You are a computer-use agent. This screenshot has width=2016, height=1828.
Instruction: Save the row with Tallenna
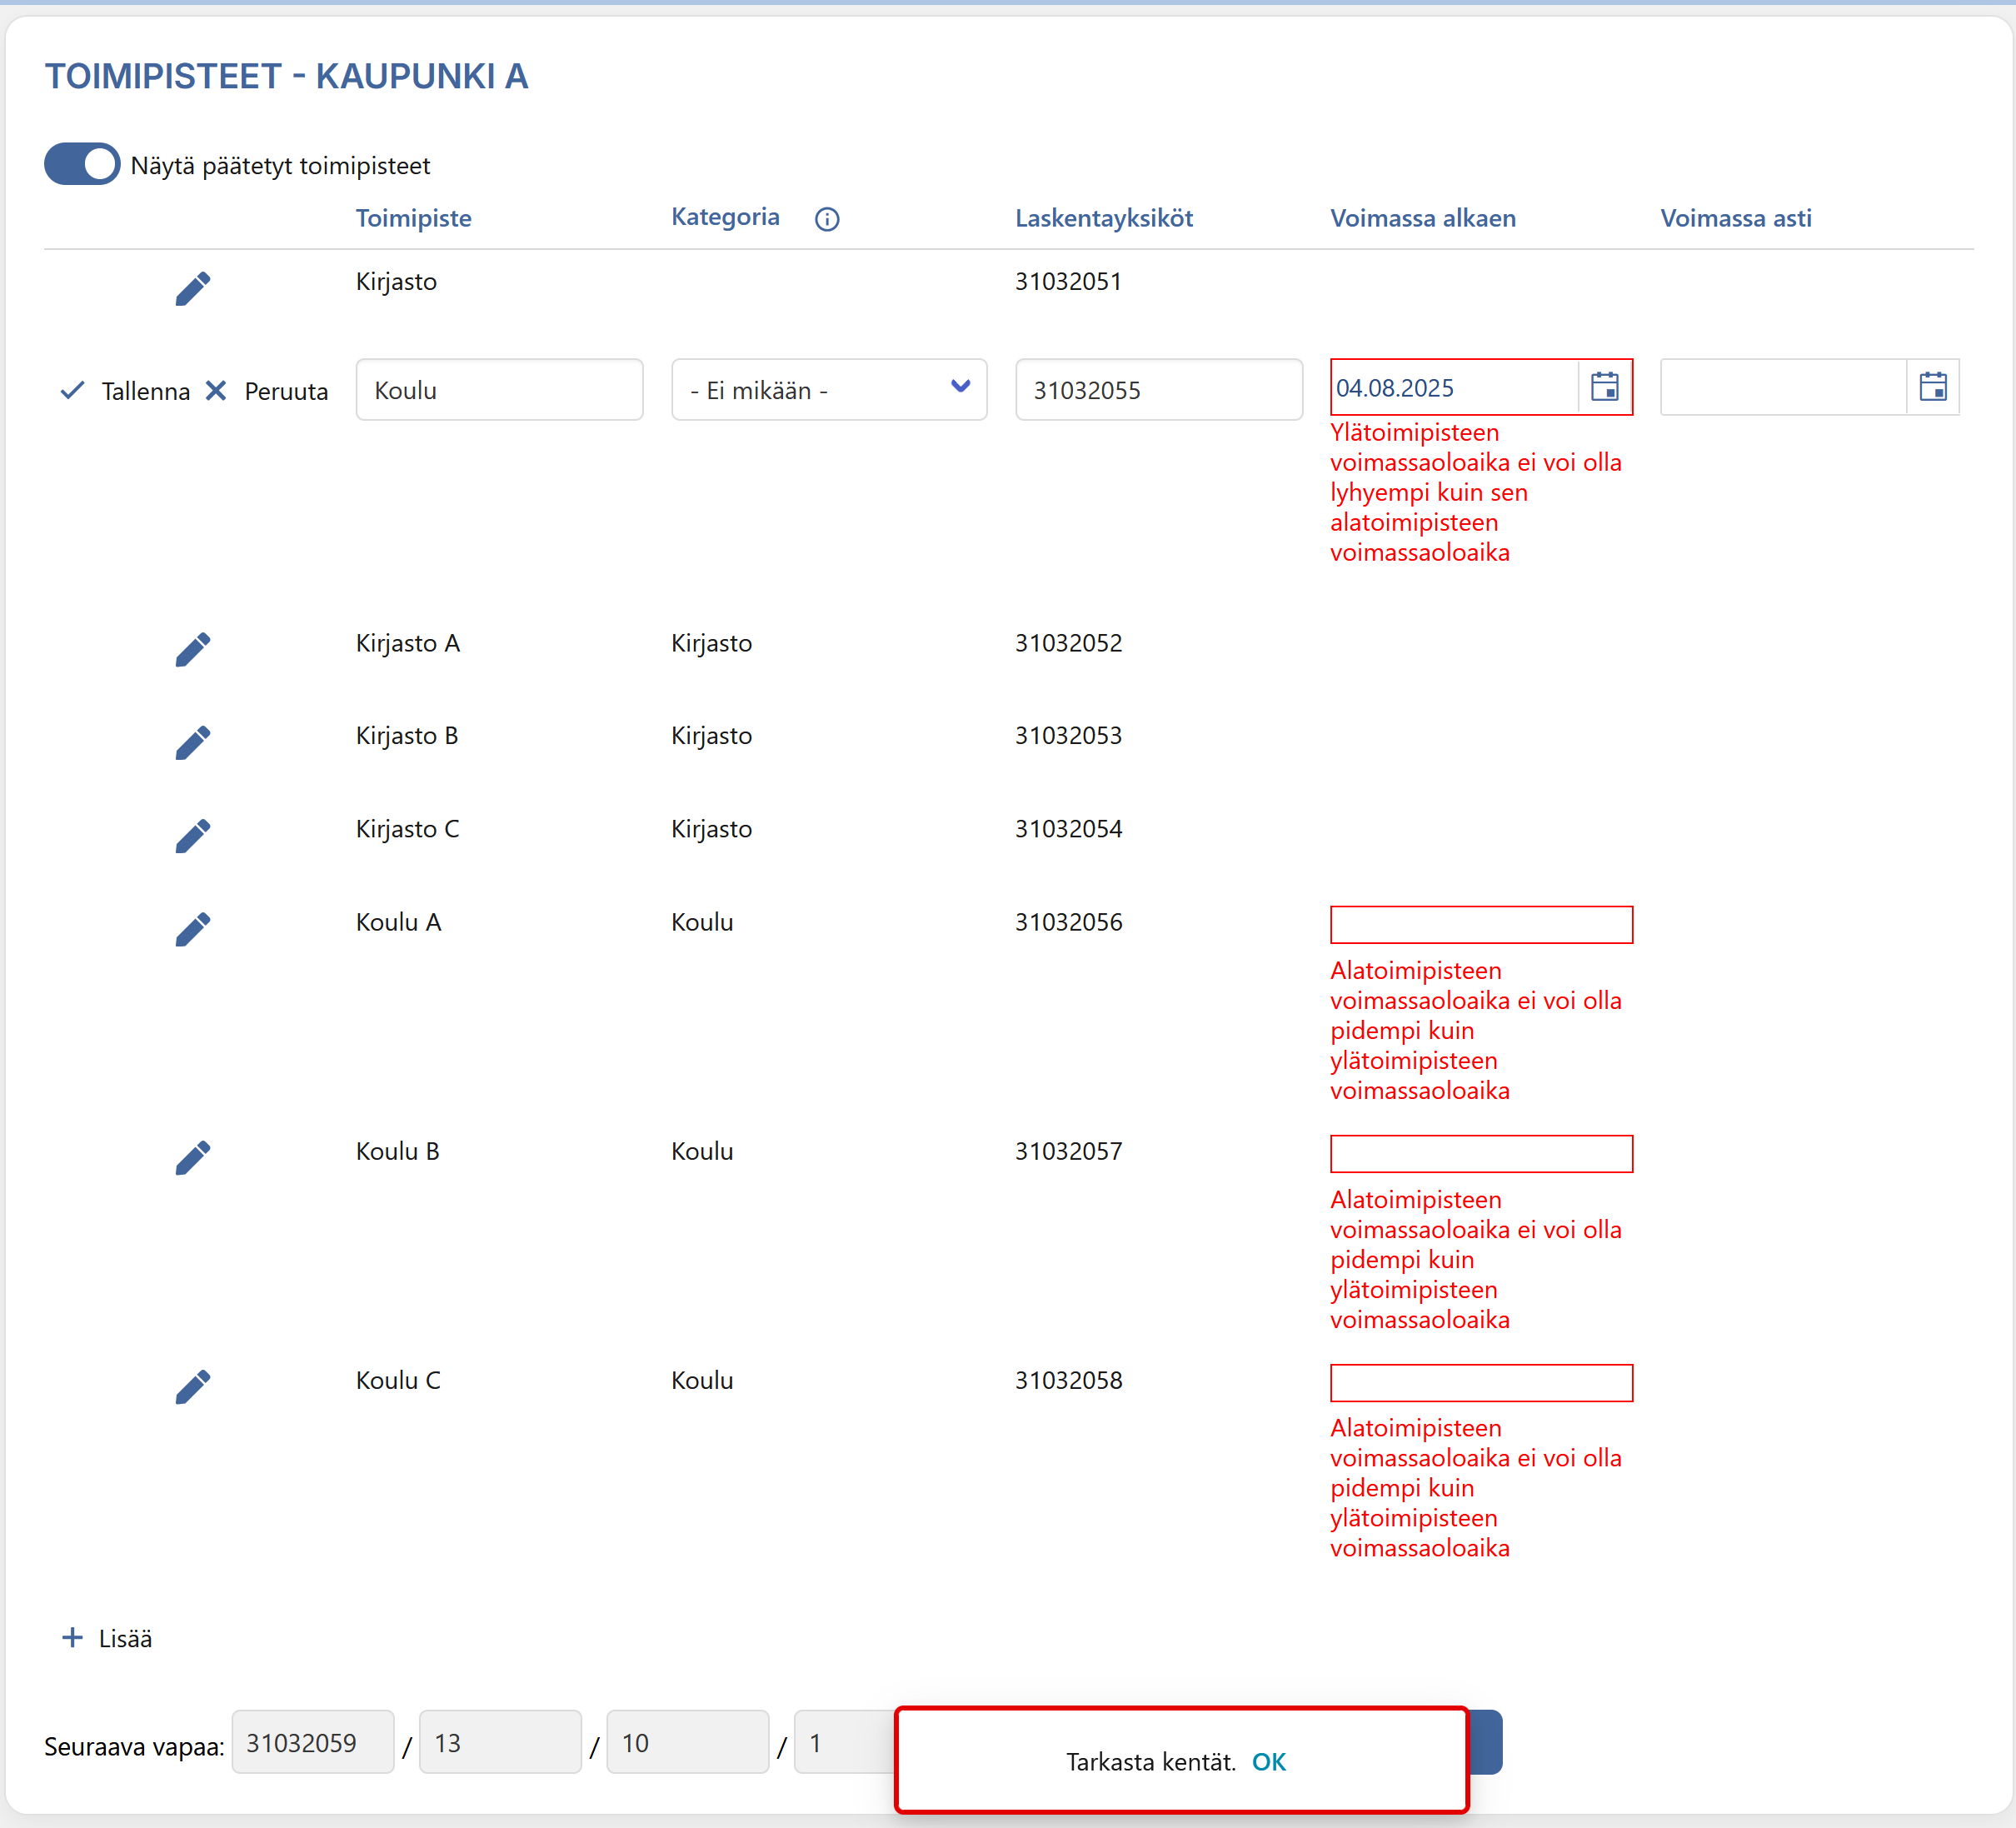coord(125,391)
